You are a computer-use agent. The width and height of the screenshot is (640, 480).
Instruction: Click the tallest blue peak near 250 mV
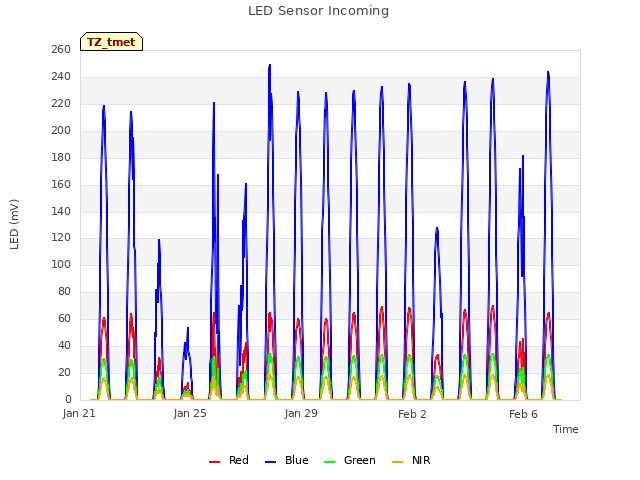click(269, 65)
